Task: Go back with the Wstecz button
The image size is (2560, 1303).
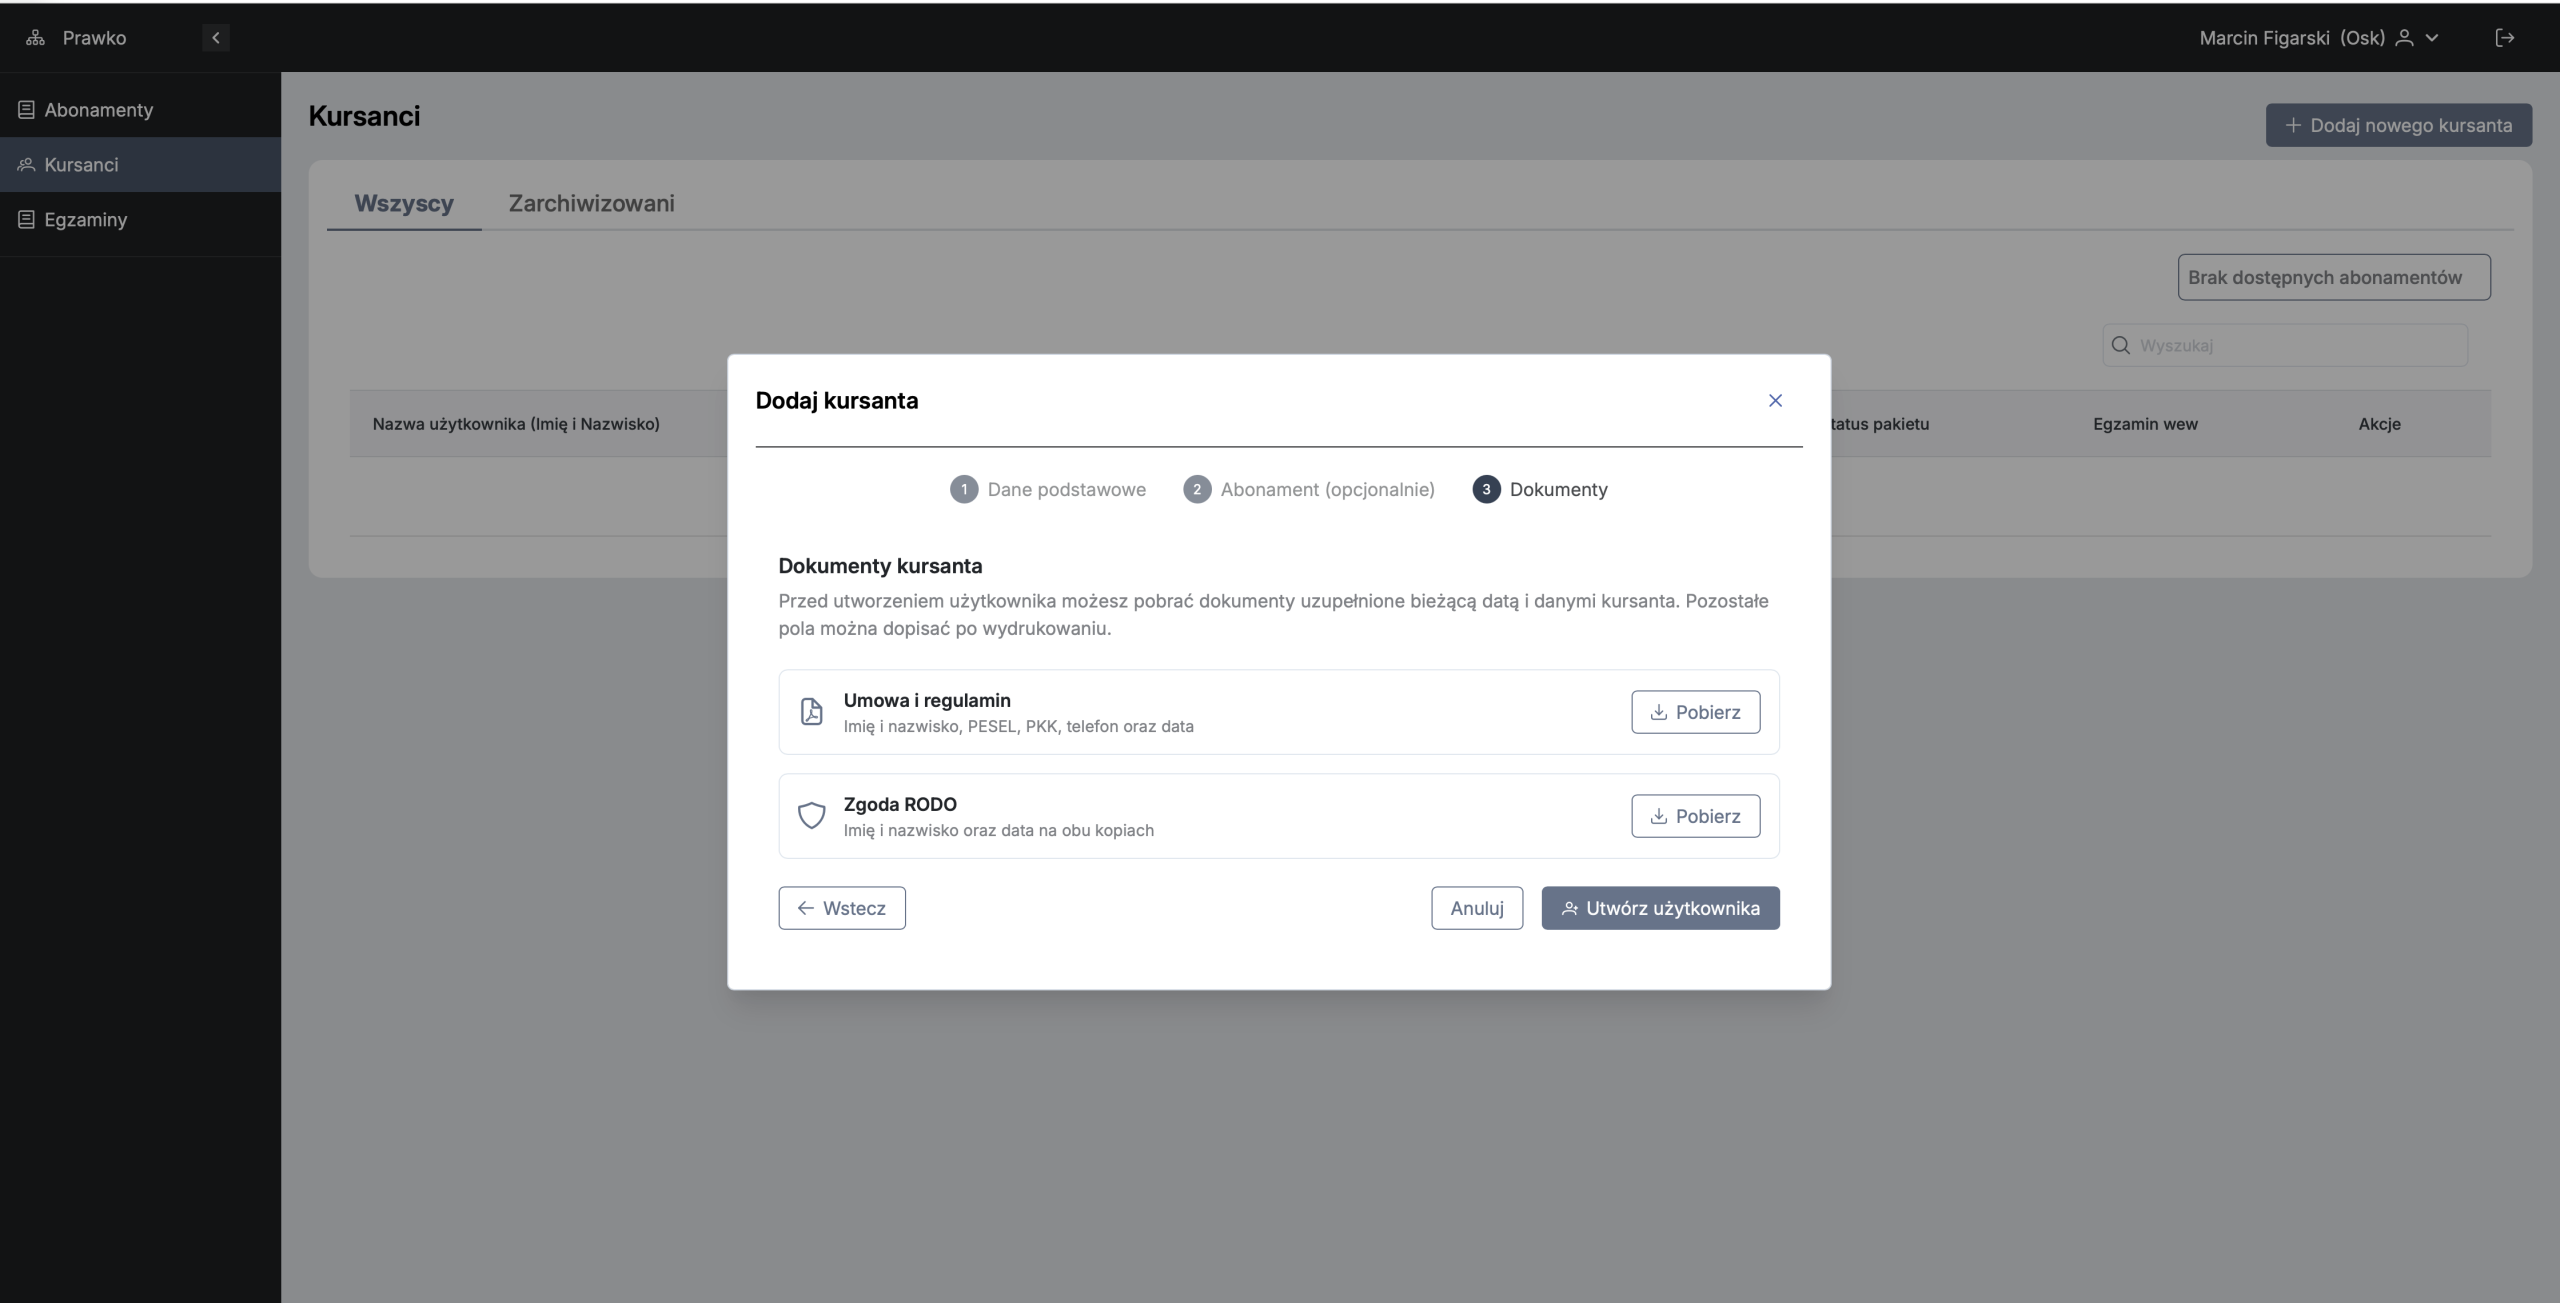Action: tap(842, 908)
